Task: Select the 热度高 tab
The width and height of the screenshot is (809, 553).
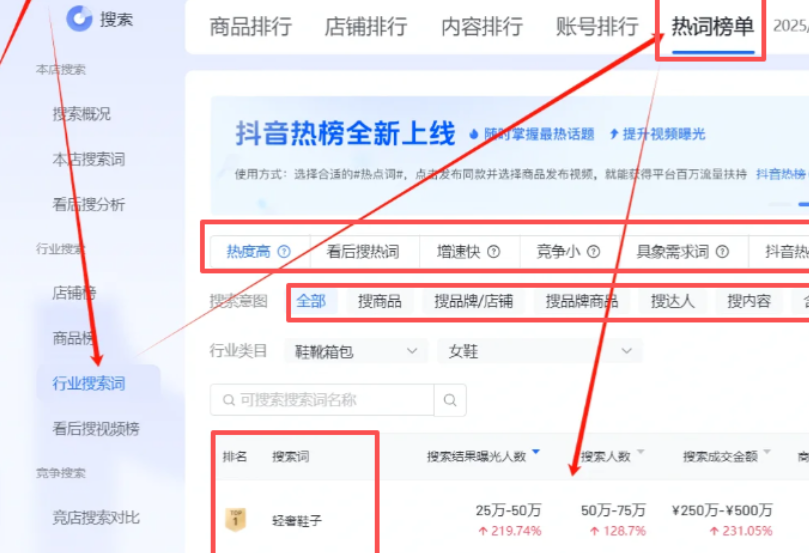Action: pos(260,252)
